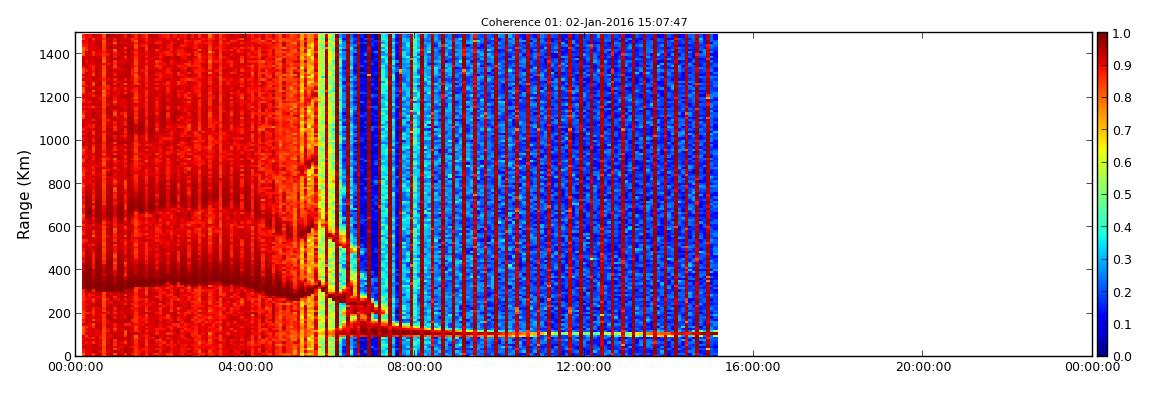1150x407 pixels.
Task: Click the 'Range (Km)' y-axis label
Action: [x=24, y=194]
